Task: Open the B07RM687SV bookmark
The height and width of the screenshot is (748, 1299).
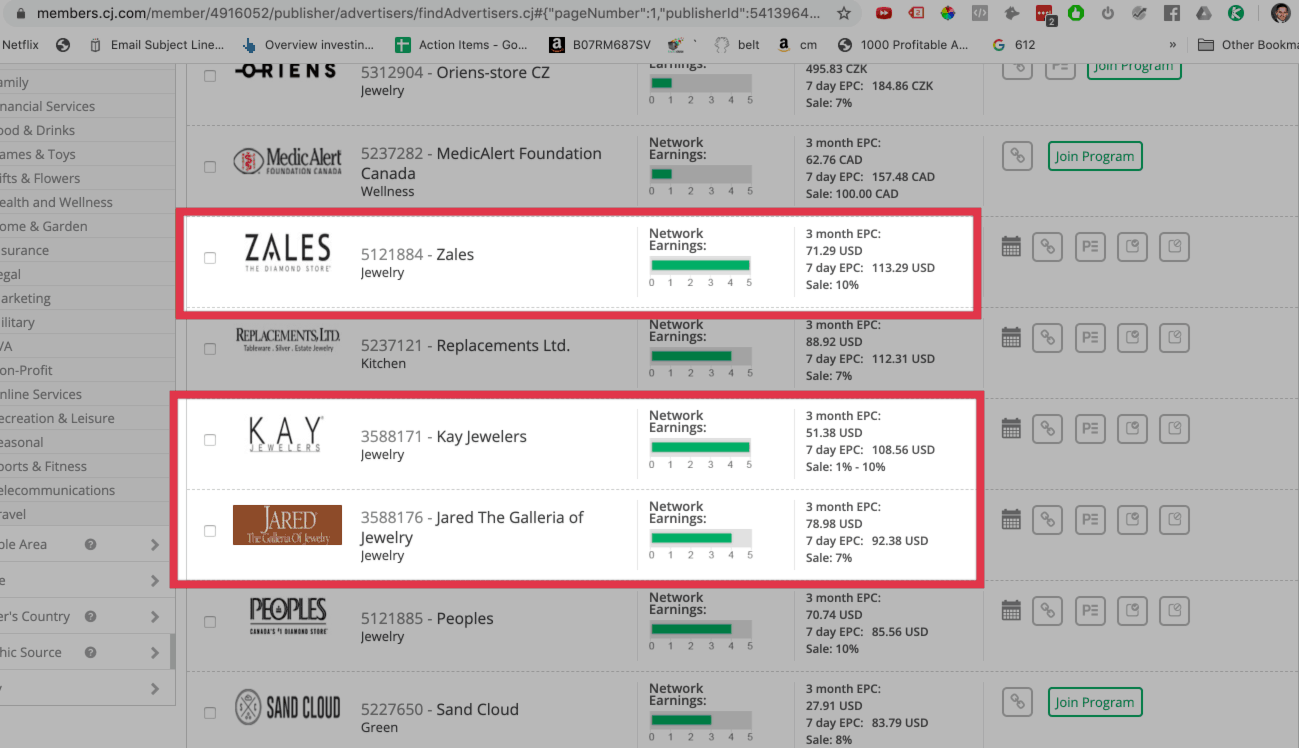Action: point(599,45)
